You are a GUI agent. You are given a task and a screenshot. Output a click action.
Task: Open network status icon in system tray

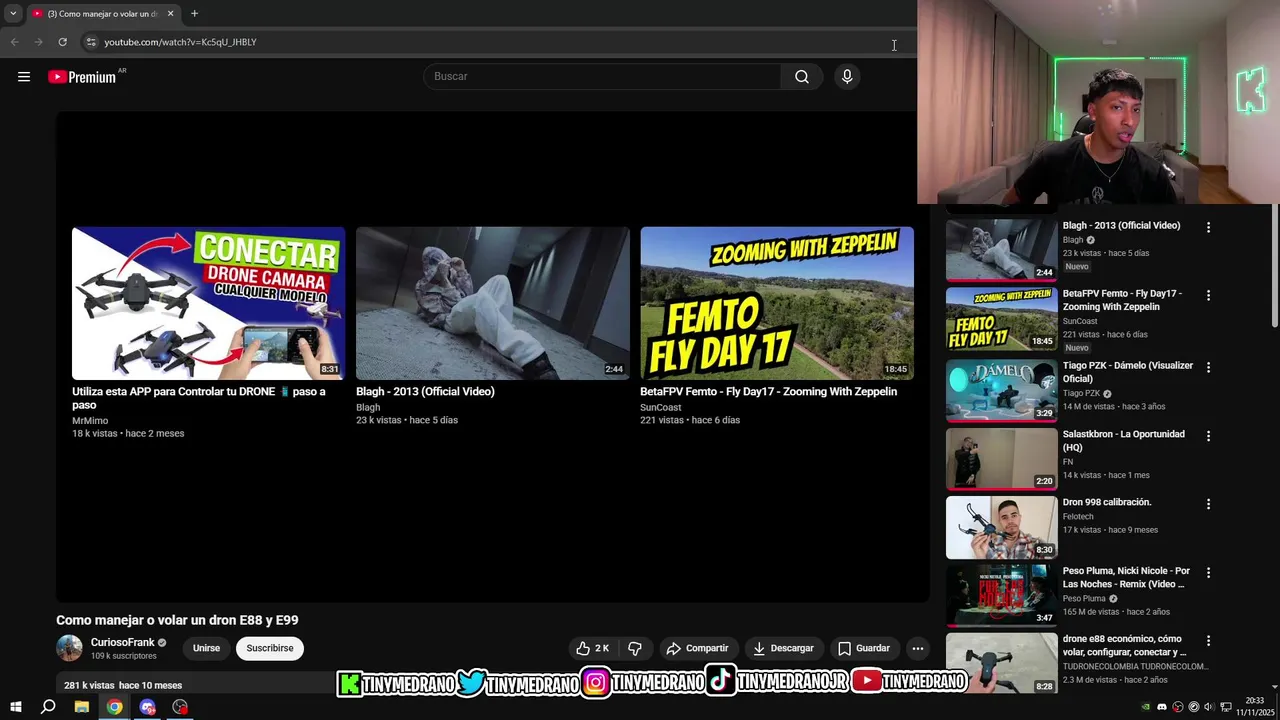1225,707
